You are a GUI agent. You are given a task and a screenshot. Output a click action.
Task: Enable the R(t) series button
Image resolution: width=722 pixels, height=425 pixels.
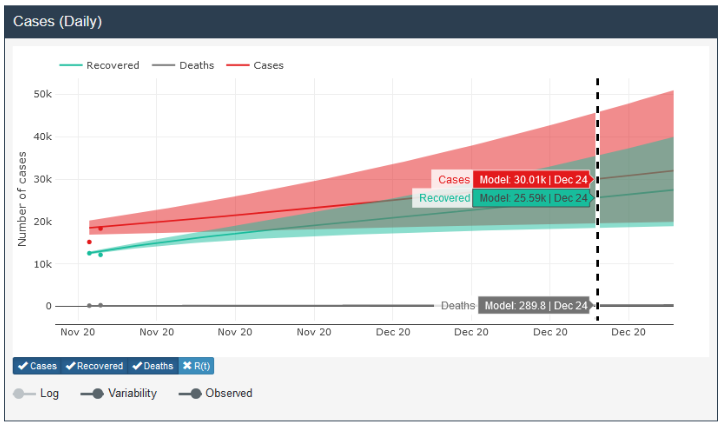tap(196, 366)
